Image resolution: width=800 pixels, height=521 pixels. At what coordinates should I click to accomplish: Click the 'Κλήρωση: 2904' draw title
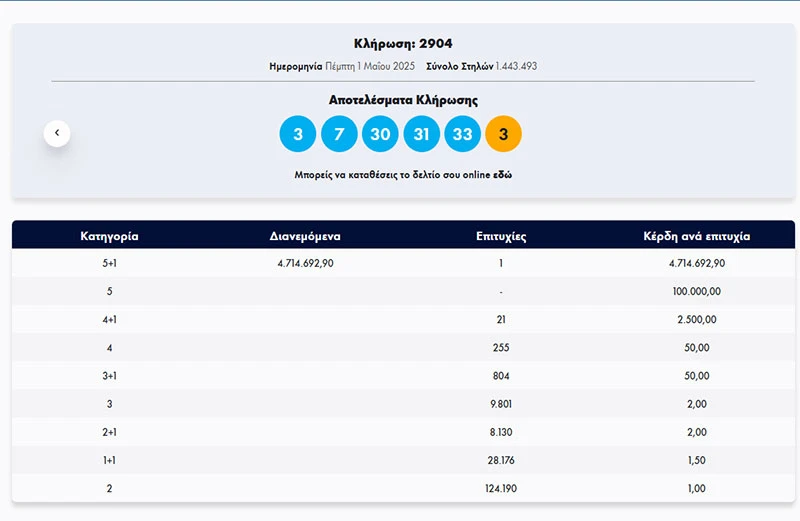click(x=403, y=44)
